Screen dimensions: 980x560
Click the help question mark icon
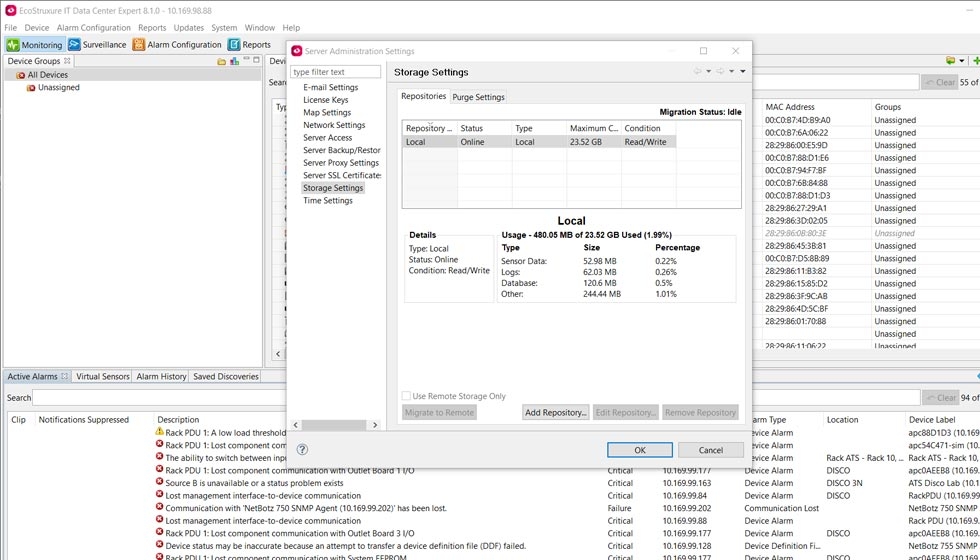[302, 450]
